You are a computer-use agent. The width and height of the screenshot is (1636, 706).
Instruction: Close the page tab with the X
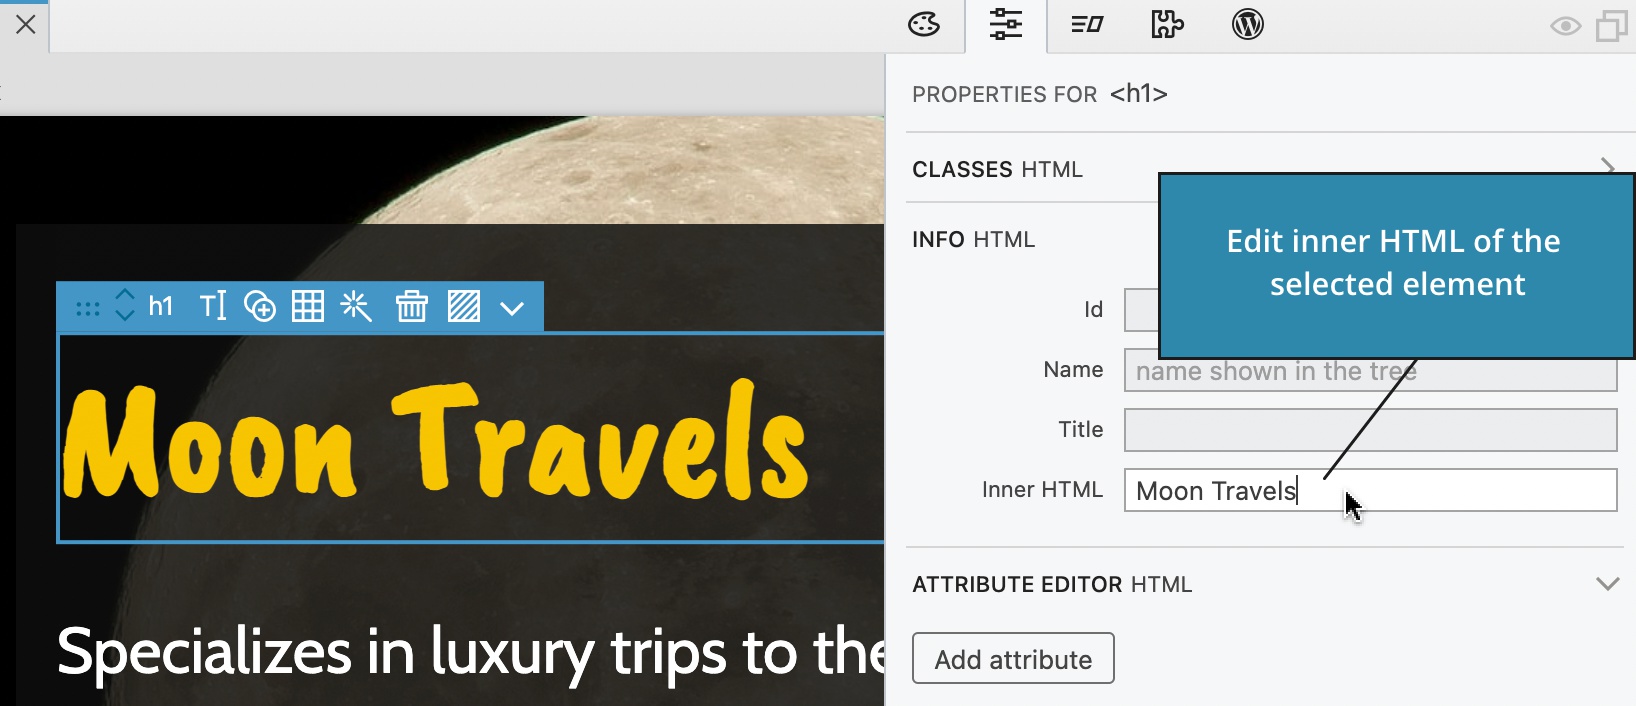(x=26, y=25)
